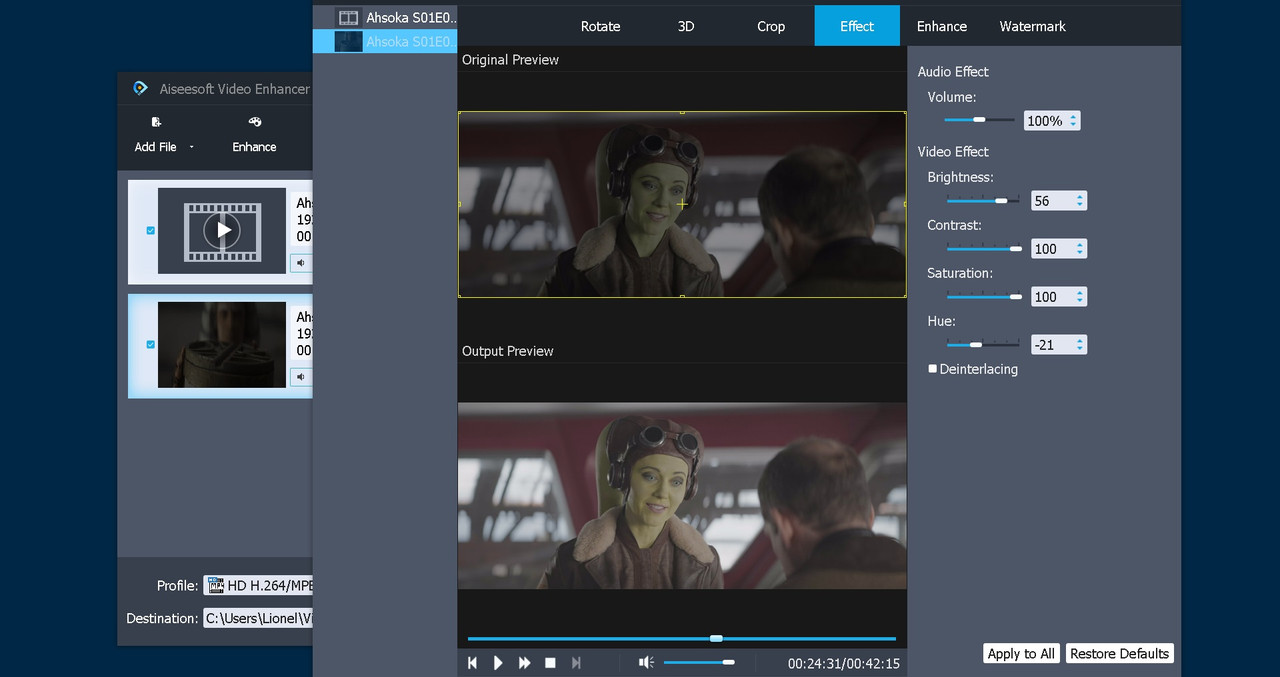Click the video seek progress bar

(x=682, y=638)
